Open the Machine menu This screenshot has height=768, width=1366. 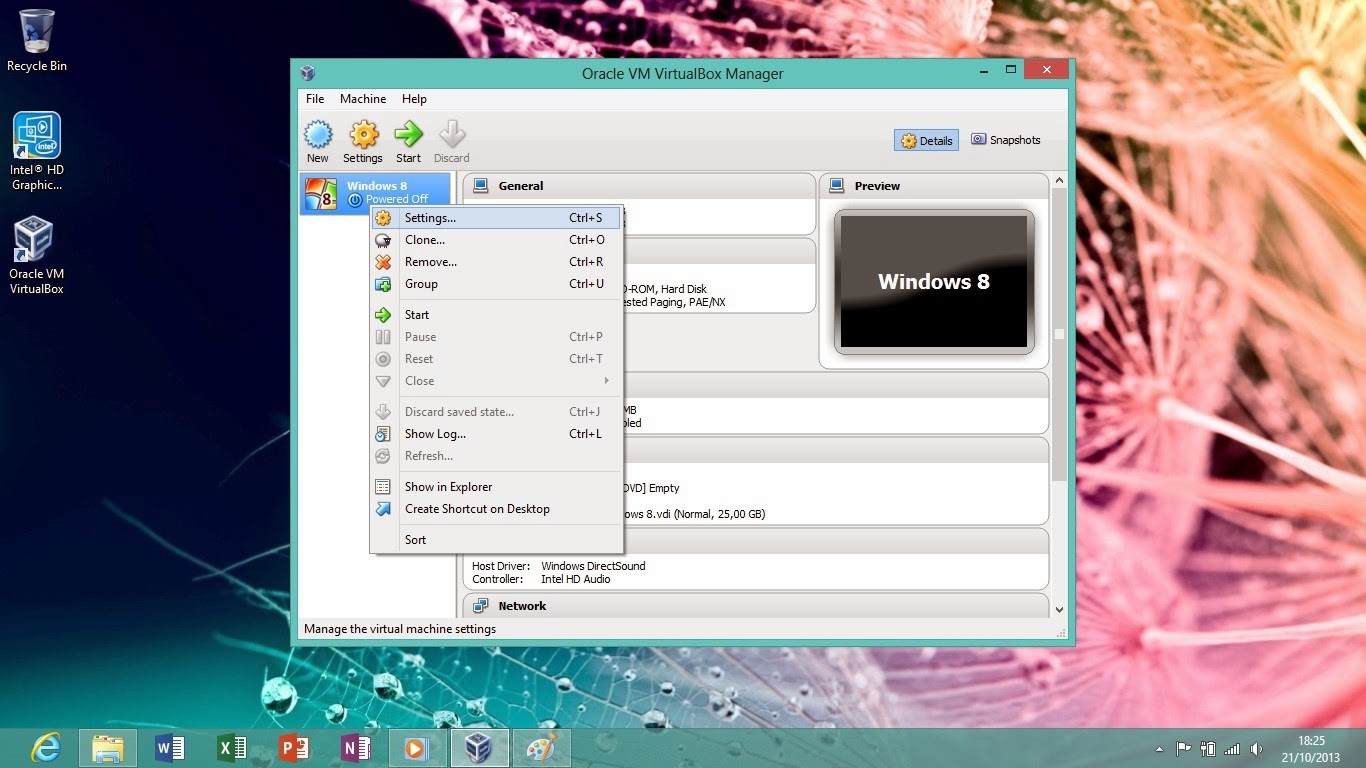coord(363,99)
